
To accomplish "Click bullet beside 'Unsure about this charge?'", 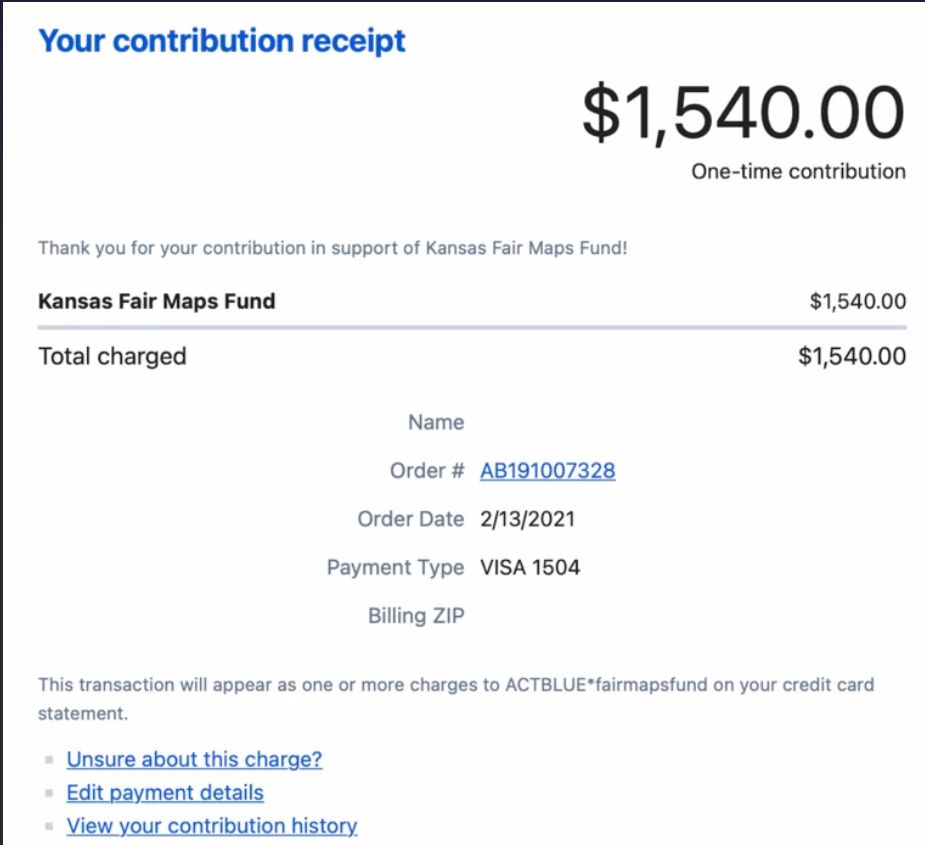I will pyautogui.click(x=49, y=760).
